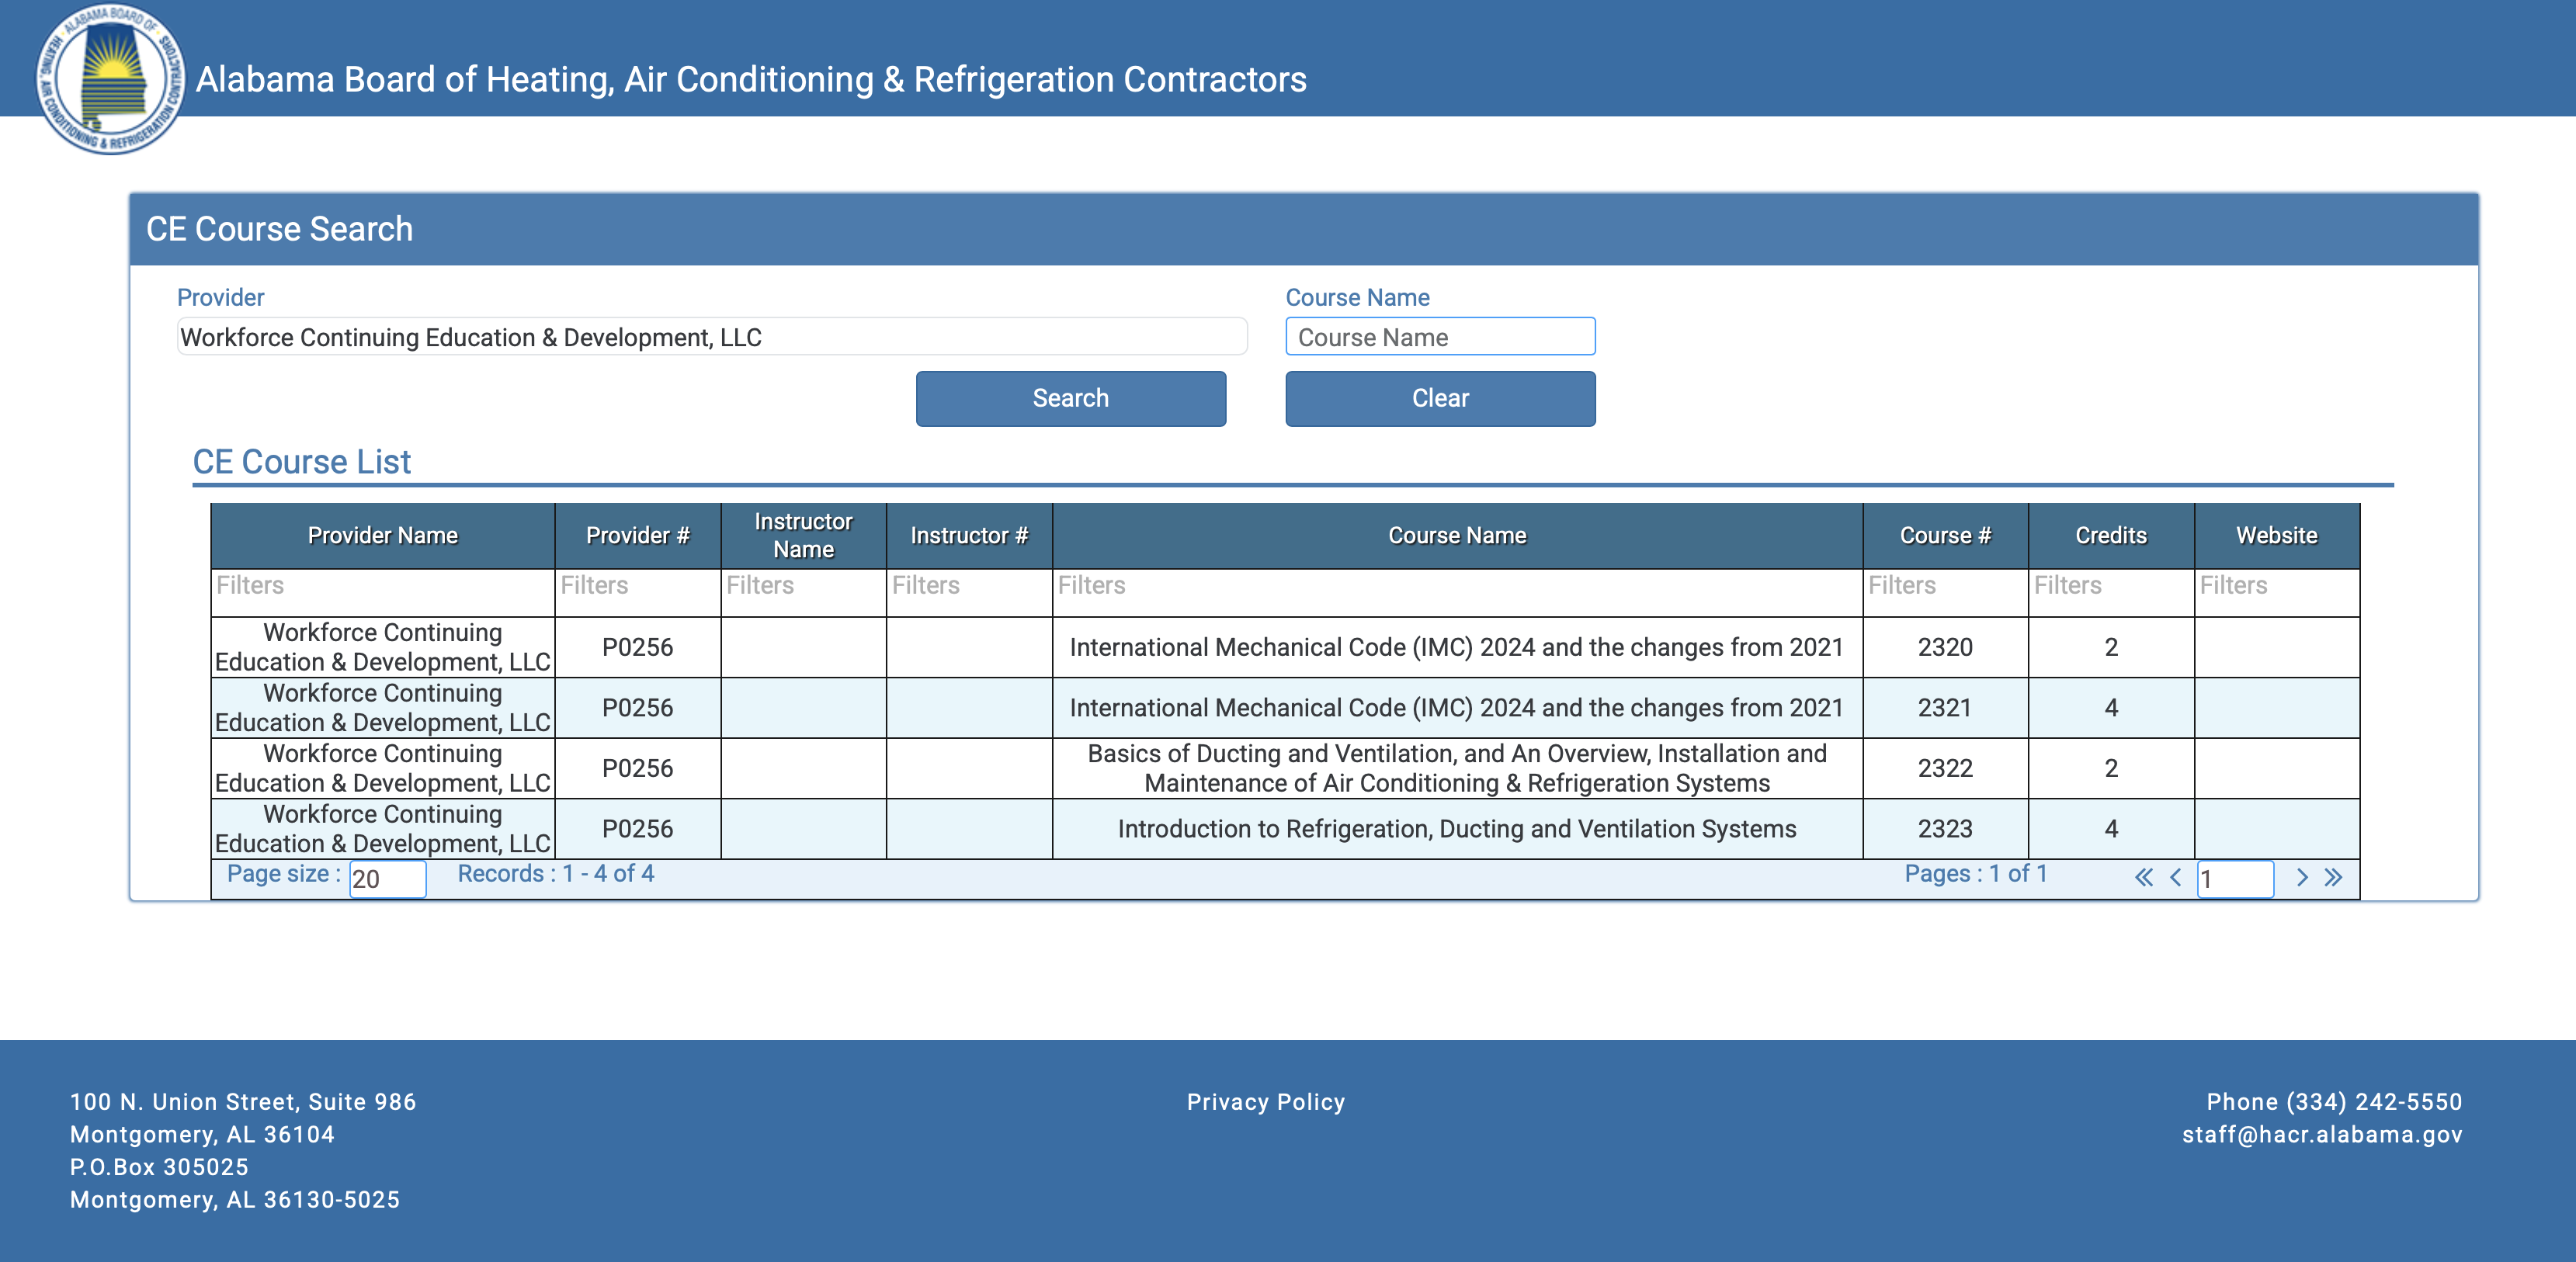Sort by Instructor Name column header
Viewport: 2576px width, 1262px height.
804,536
